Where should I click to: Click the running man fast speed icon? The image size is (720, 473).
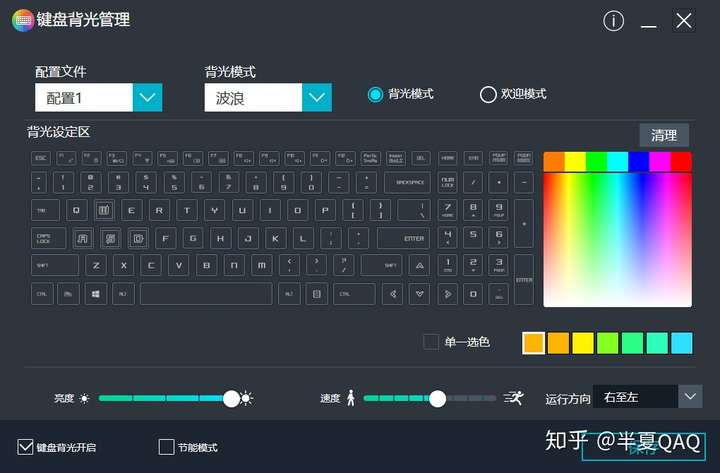(513, 398)
